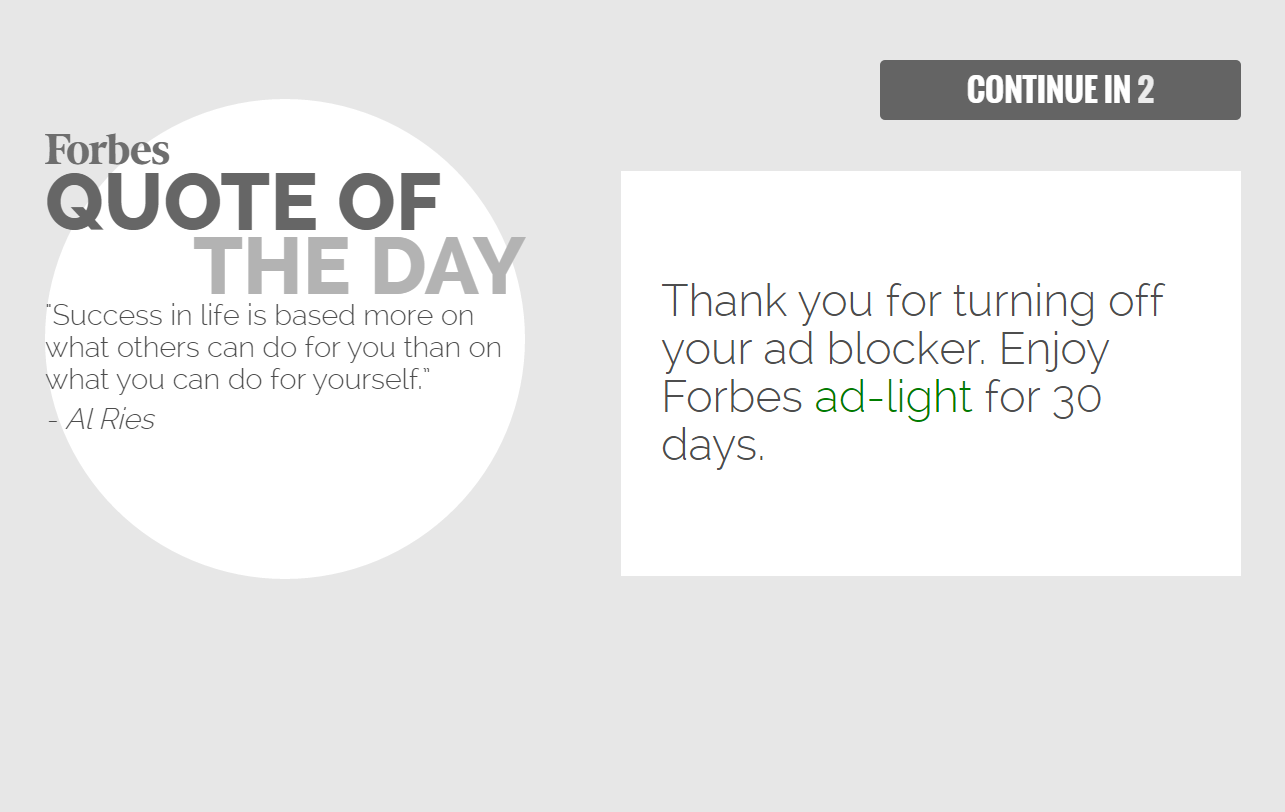Click the gray page background below the message card
The width and height of the screenshot is (1285, 812).
click(x=930, y=690)
